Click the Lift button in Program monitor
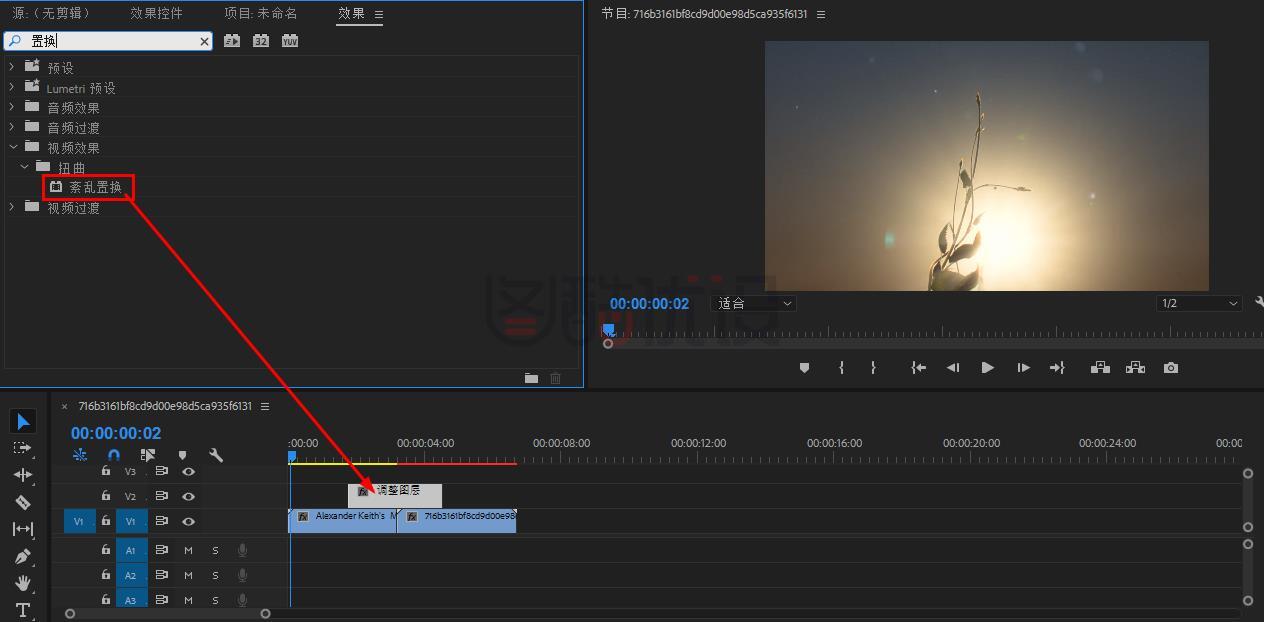This screenshot has height=622, width=1264. tap(1100, 368)
